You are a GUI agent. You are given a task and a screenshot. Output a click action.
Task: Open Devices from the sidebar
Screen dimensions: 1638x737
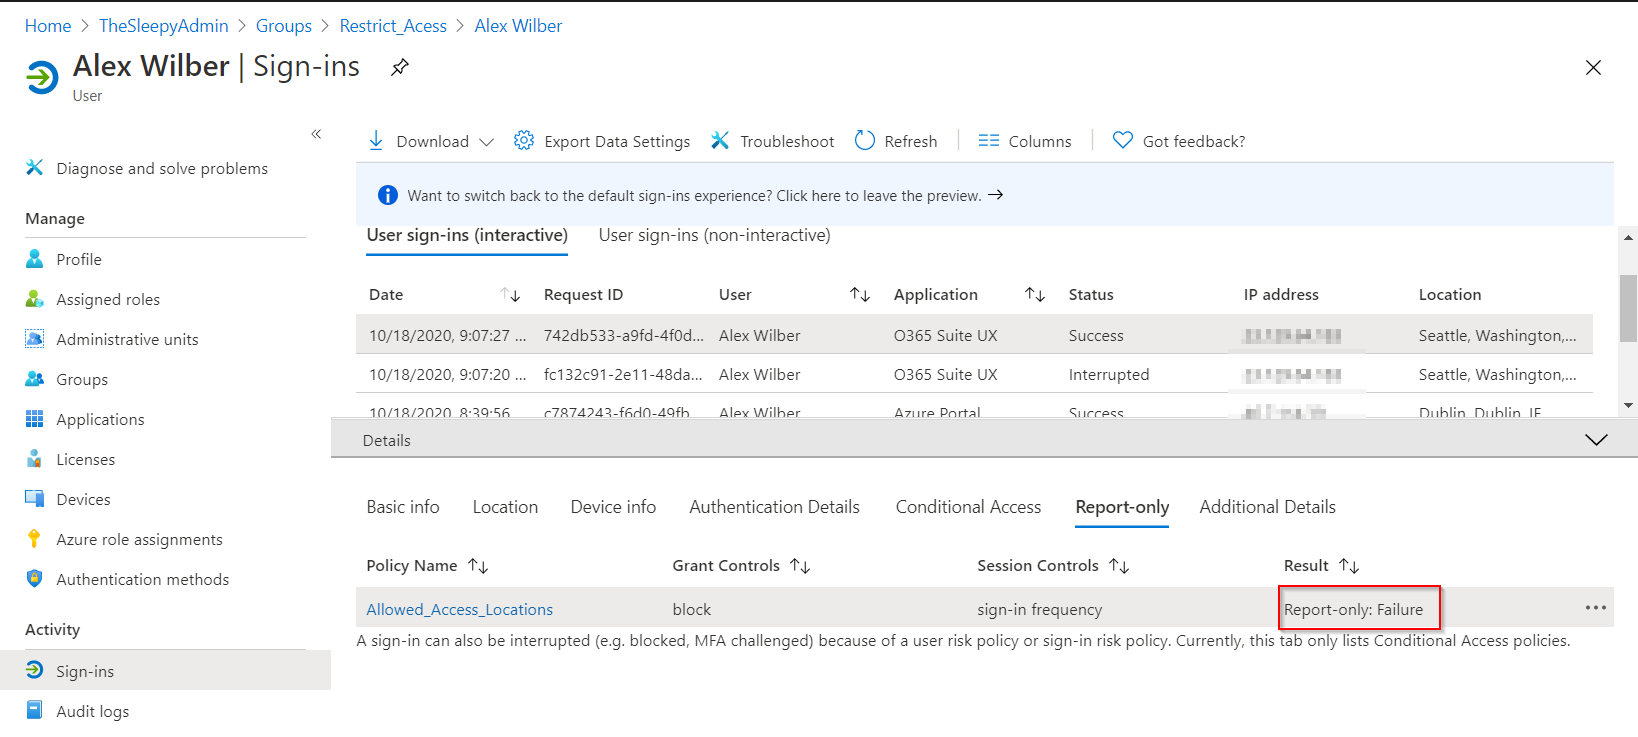pos(83,499)
